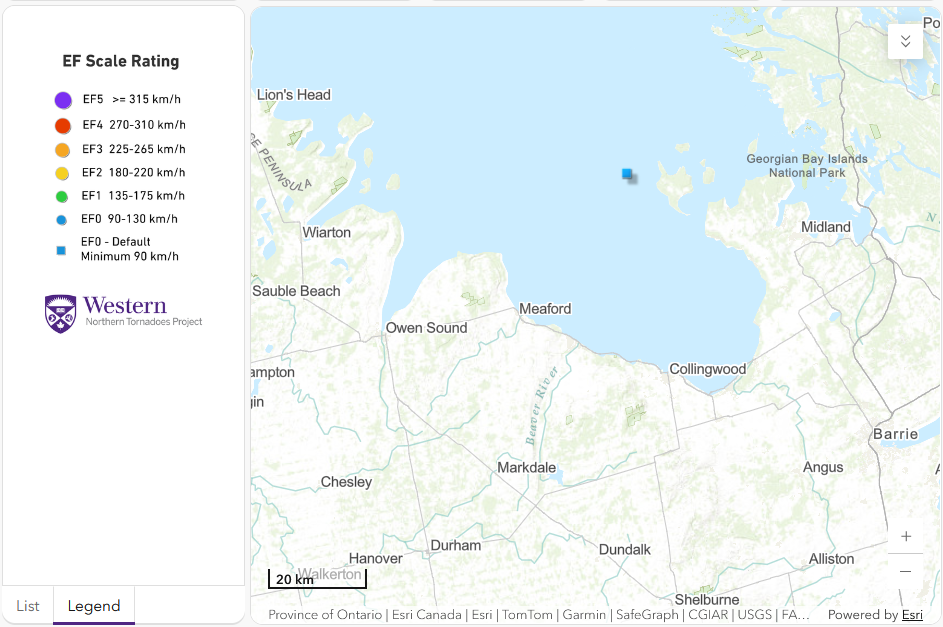
Task: Click the 20 km scale bar
Action: pyautogui.click(x=317, y=578)
